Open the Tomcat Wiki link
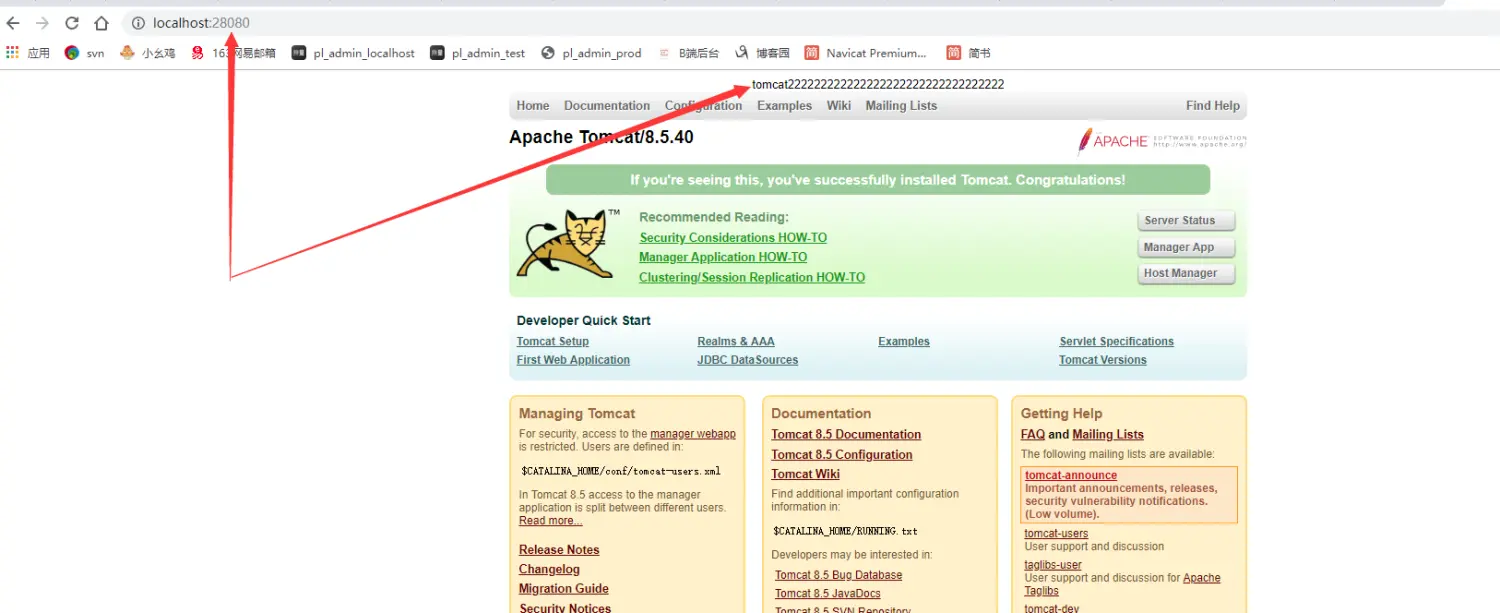 tap(806, 475)
